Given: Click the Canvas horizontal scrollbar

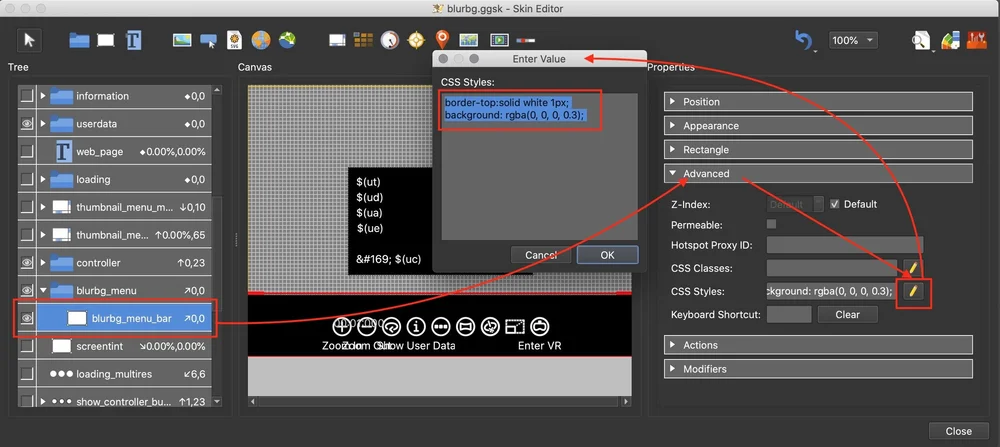Looking at the screenshot, I should pyautogui.click(x=440, y=402).
